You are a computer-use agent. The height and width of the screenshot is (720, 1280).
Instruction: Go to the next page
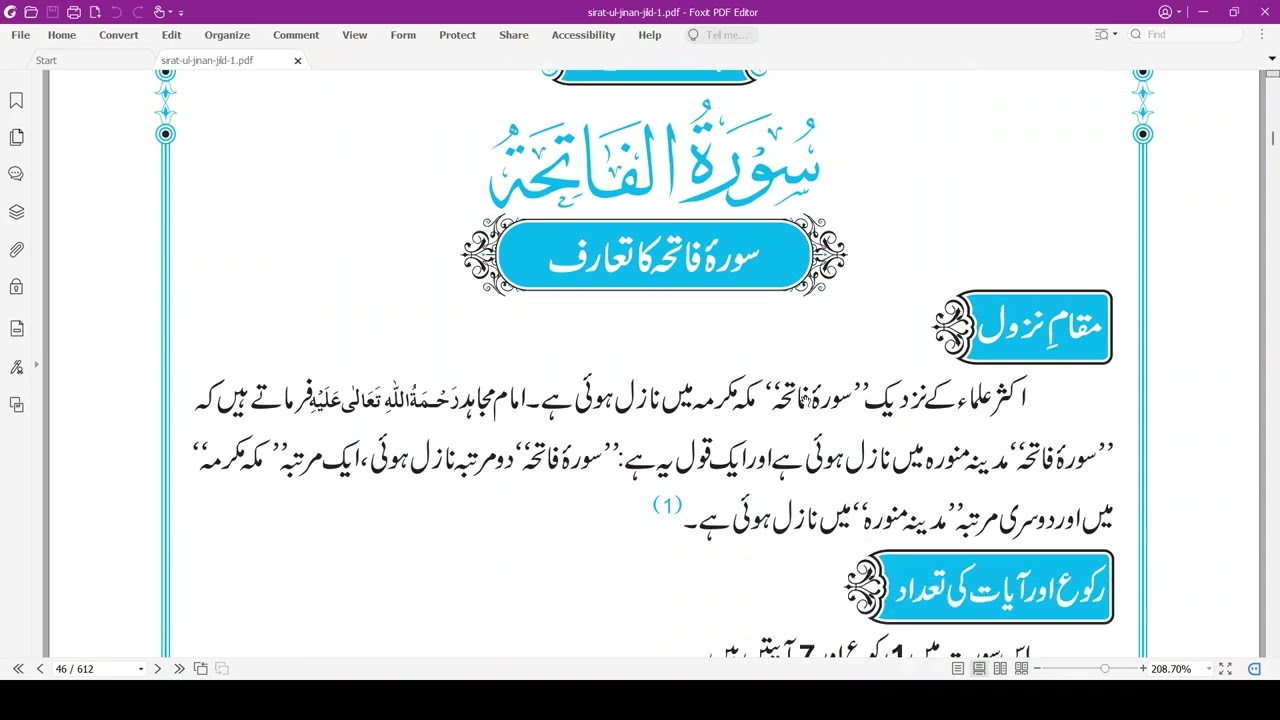point(157,668)
